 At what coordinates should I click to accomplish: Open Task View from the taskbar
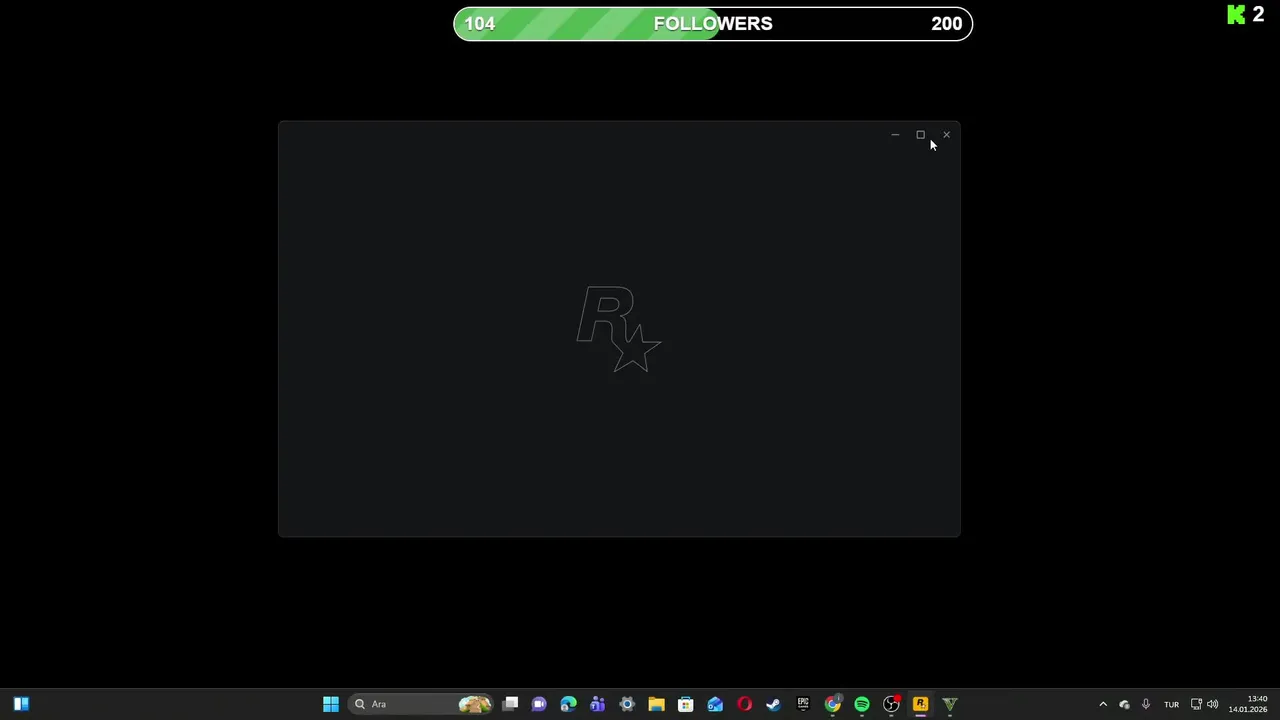(510, 704)
